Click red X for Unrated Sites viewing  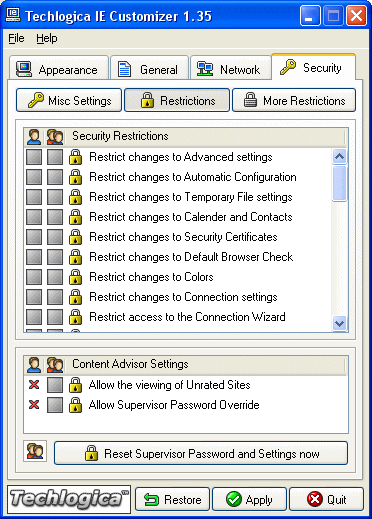click(34, 385)
